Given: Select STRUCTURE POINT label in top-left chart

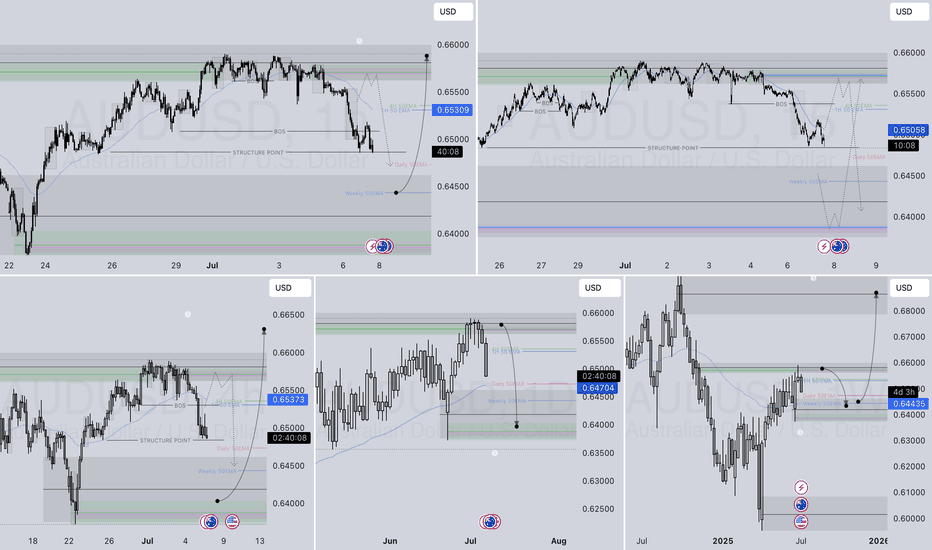Looking at the screenshot, I should click(258, 153).
